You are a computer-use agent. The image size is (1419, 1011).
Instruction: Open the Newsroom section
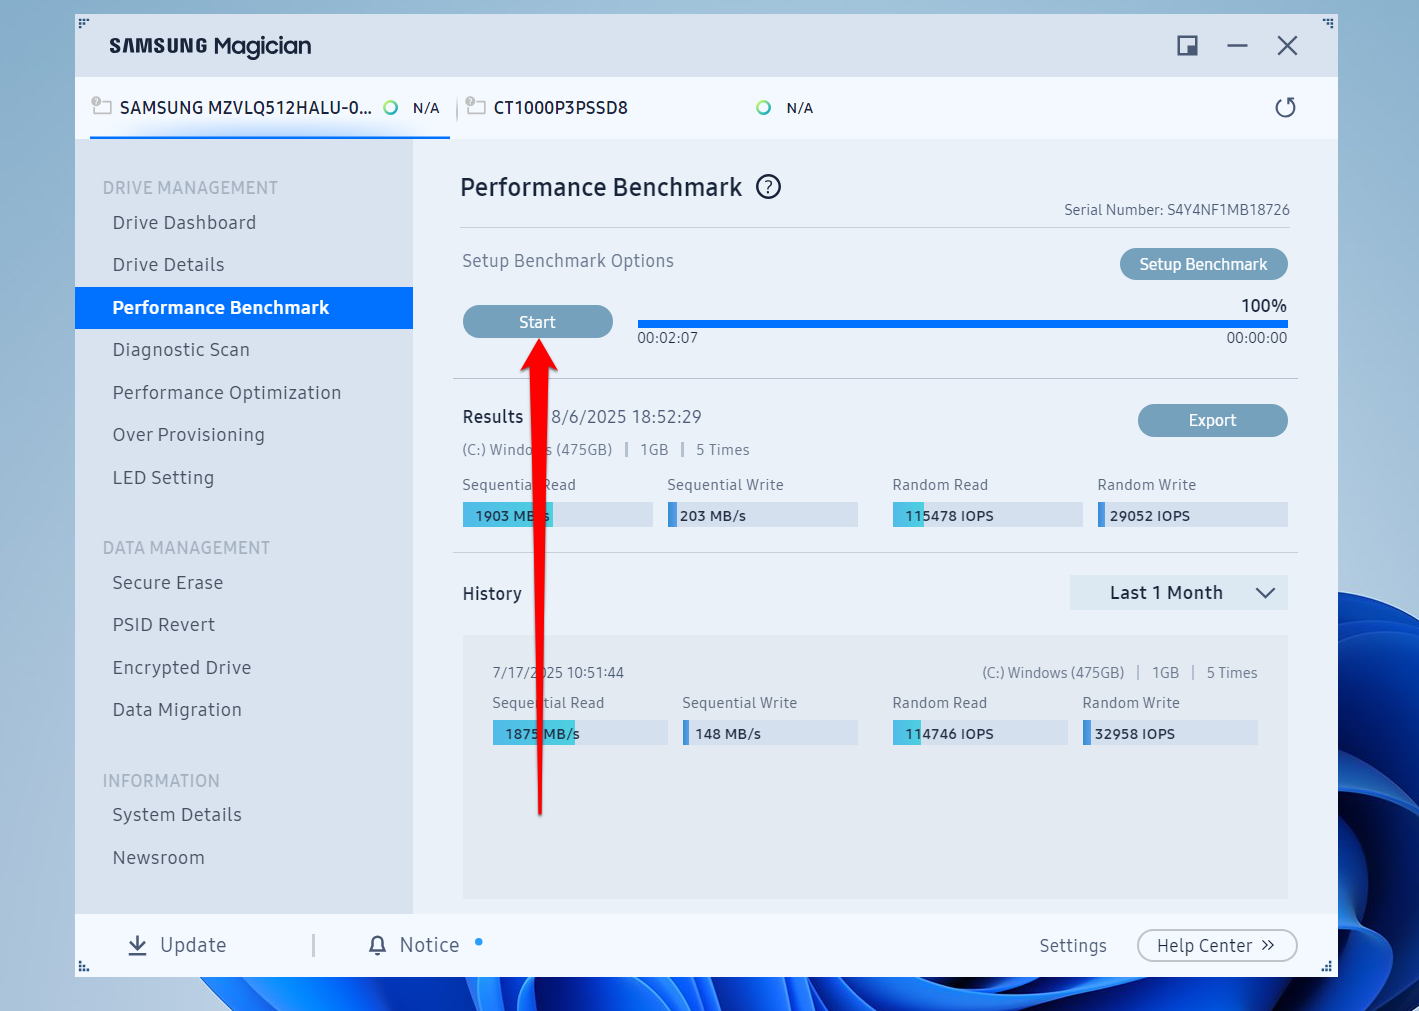coord(158,858)
